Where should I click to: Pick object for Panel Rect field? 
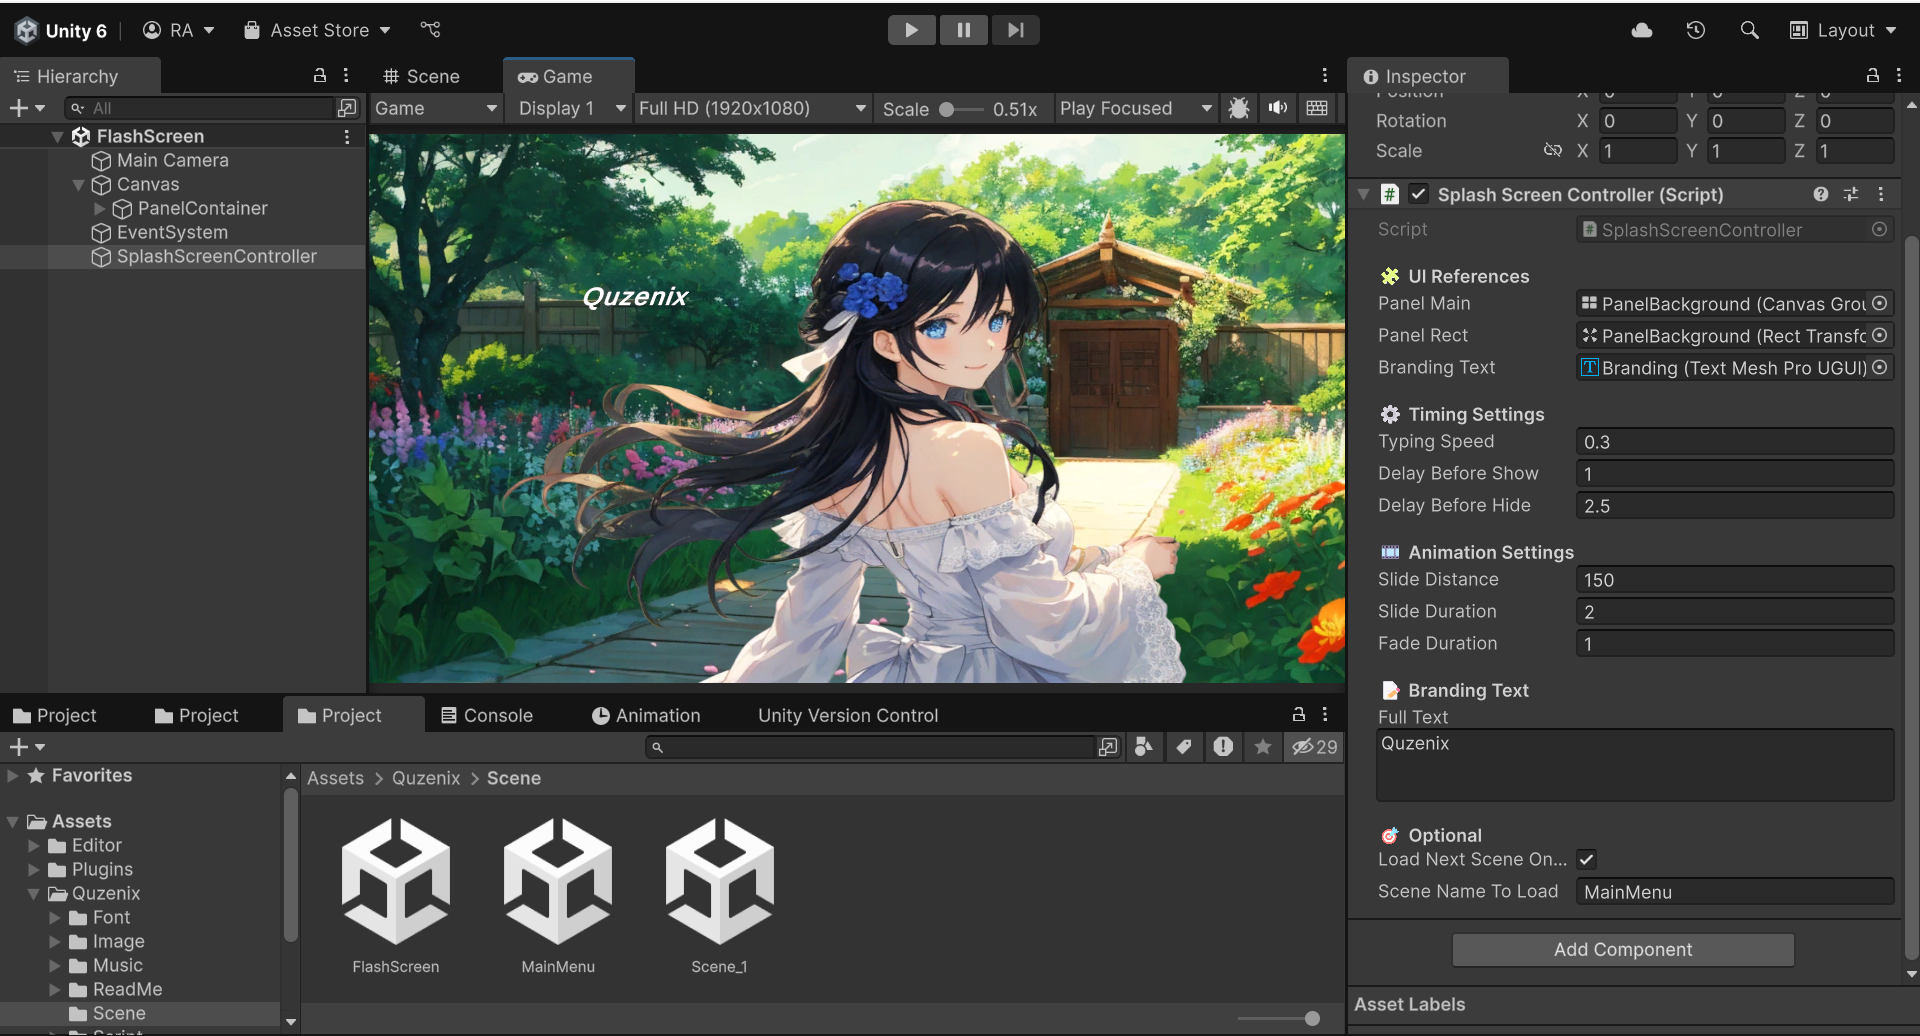(x=1880, y=335)
